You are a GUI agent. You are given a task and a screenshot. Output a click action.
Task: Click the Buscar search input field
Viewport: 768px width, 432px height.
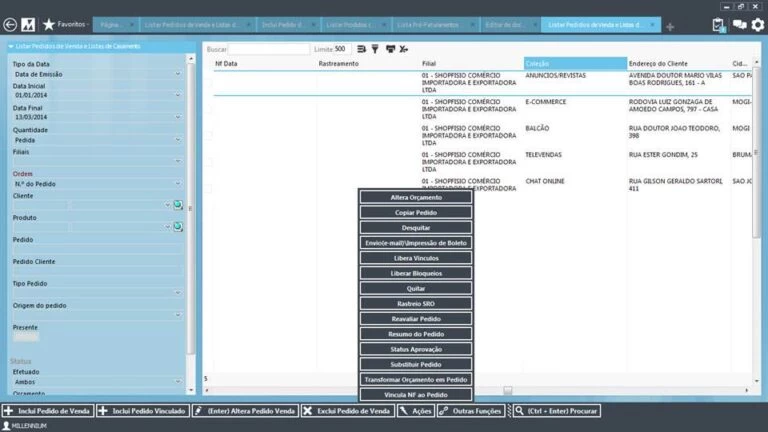tap(268, 48)
